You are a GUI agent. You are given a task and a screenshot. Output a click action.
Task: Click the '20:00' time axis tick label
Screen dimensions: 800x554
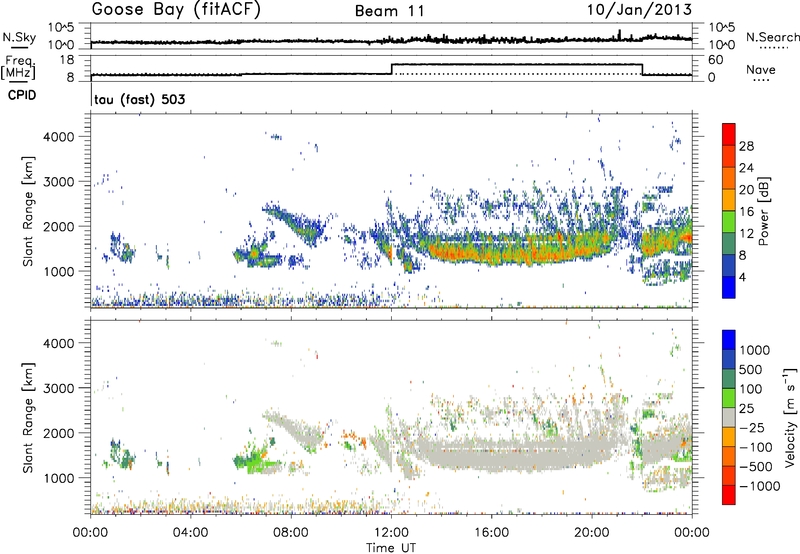(592, 533)
